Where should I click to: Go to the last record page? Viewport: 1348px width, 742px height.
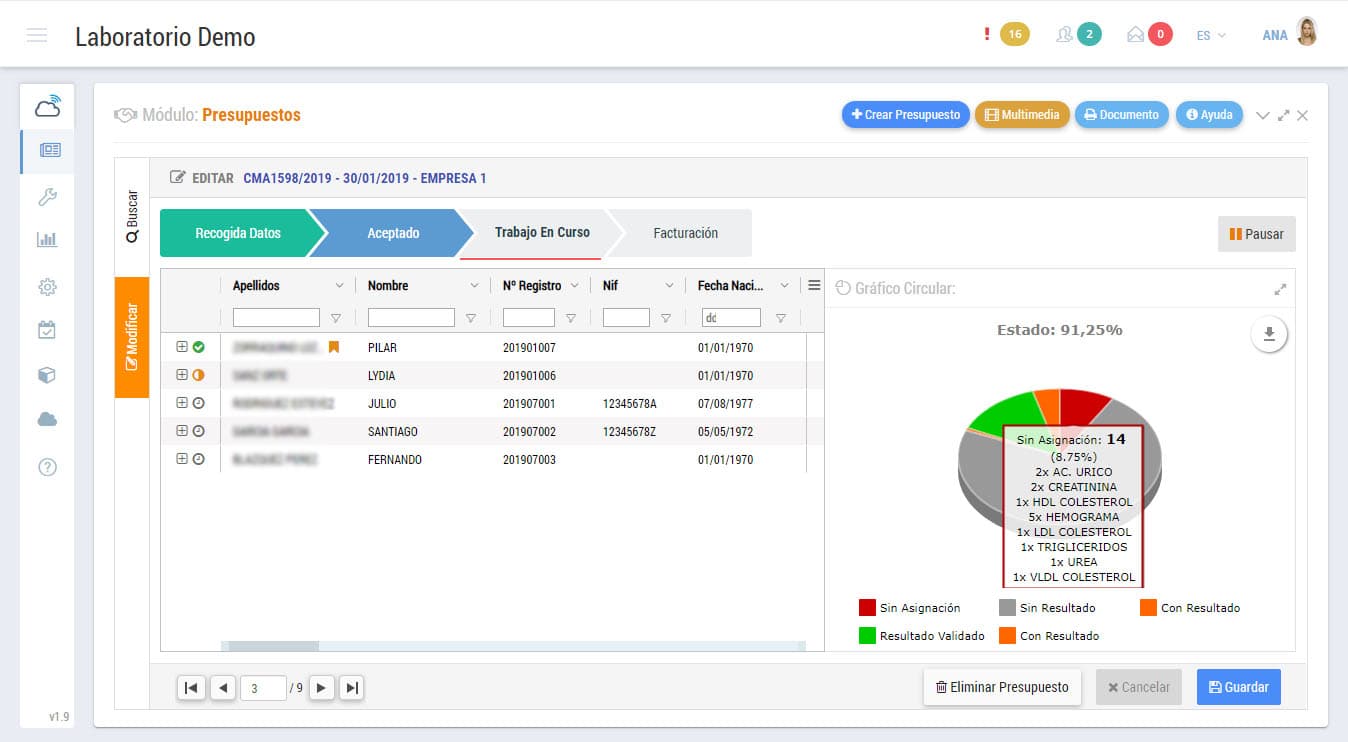(351, 688)
